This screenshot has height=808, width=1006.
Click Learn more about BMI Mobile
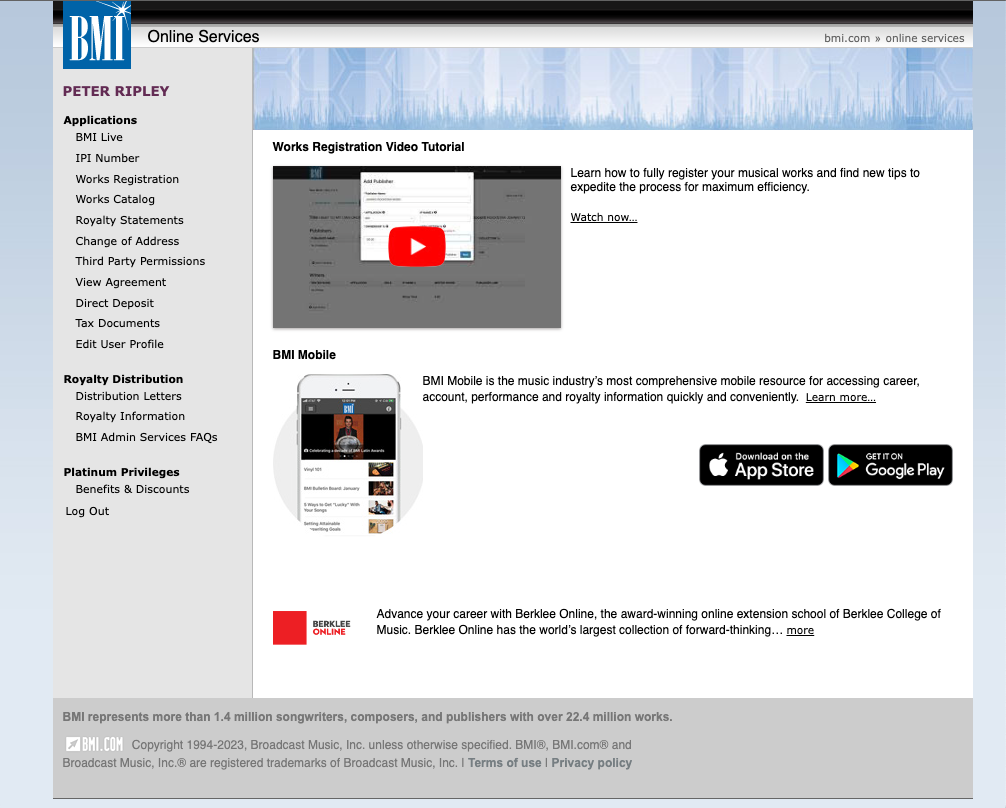840,398
